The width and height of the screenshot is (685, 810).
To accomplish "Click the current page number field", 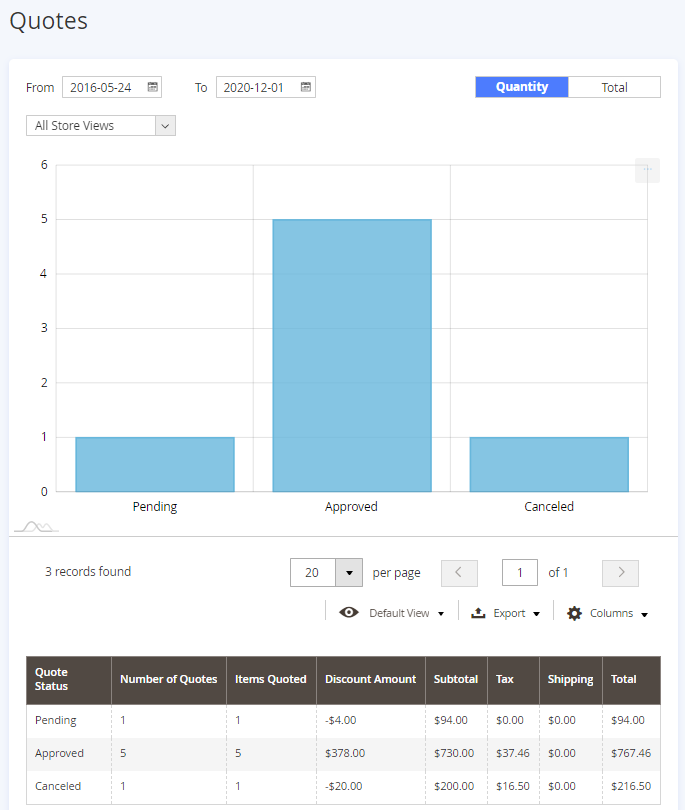I will click(x=520, y=573).
